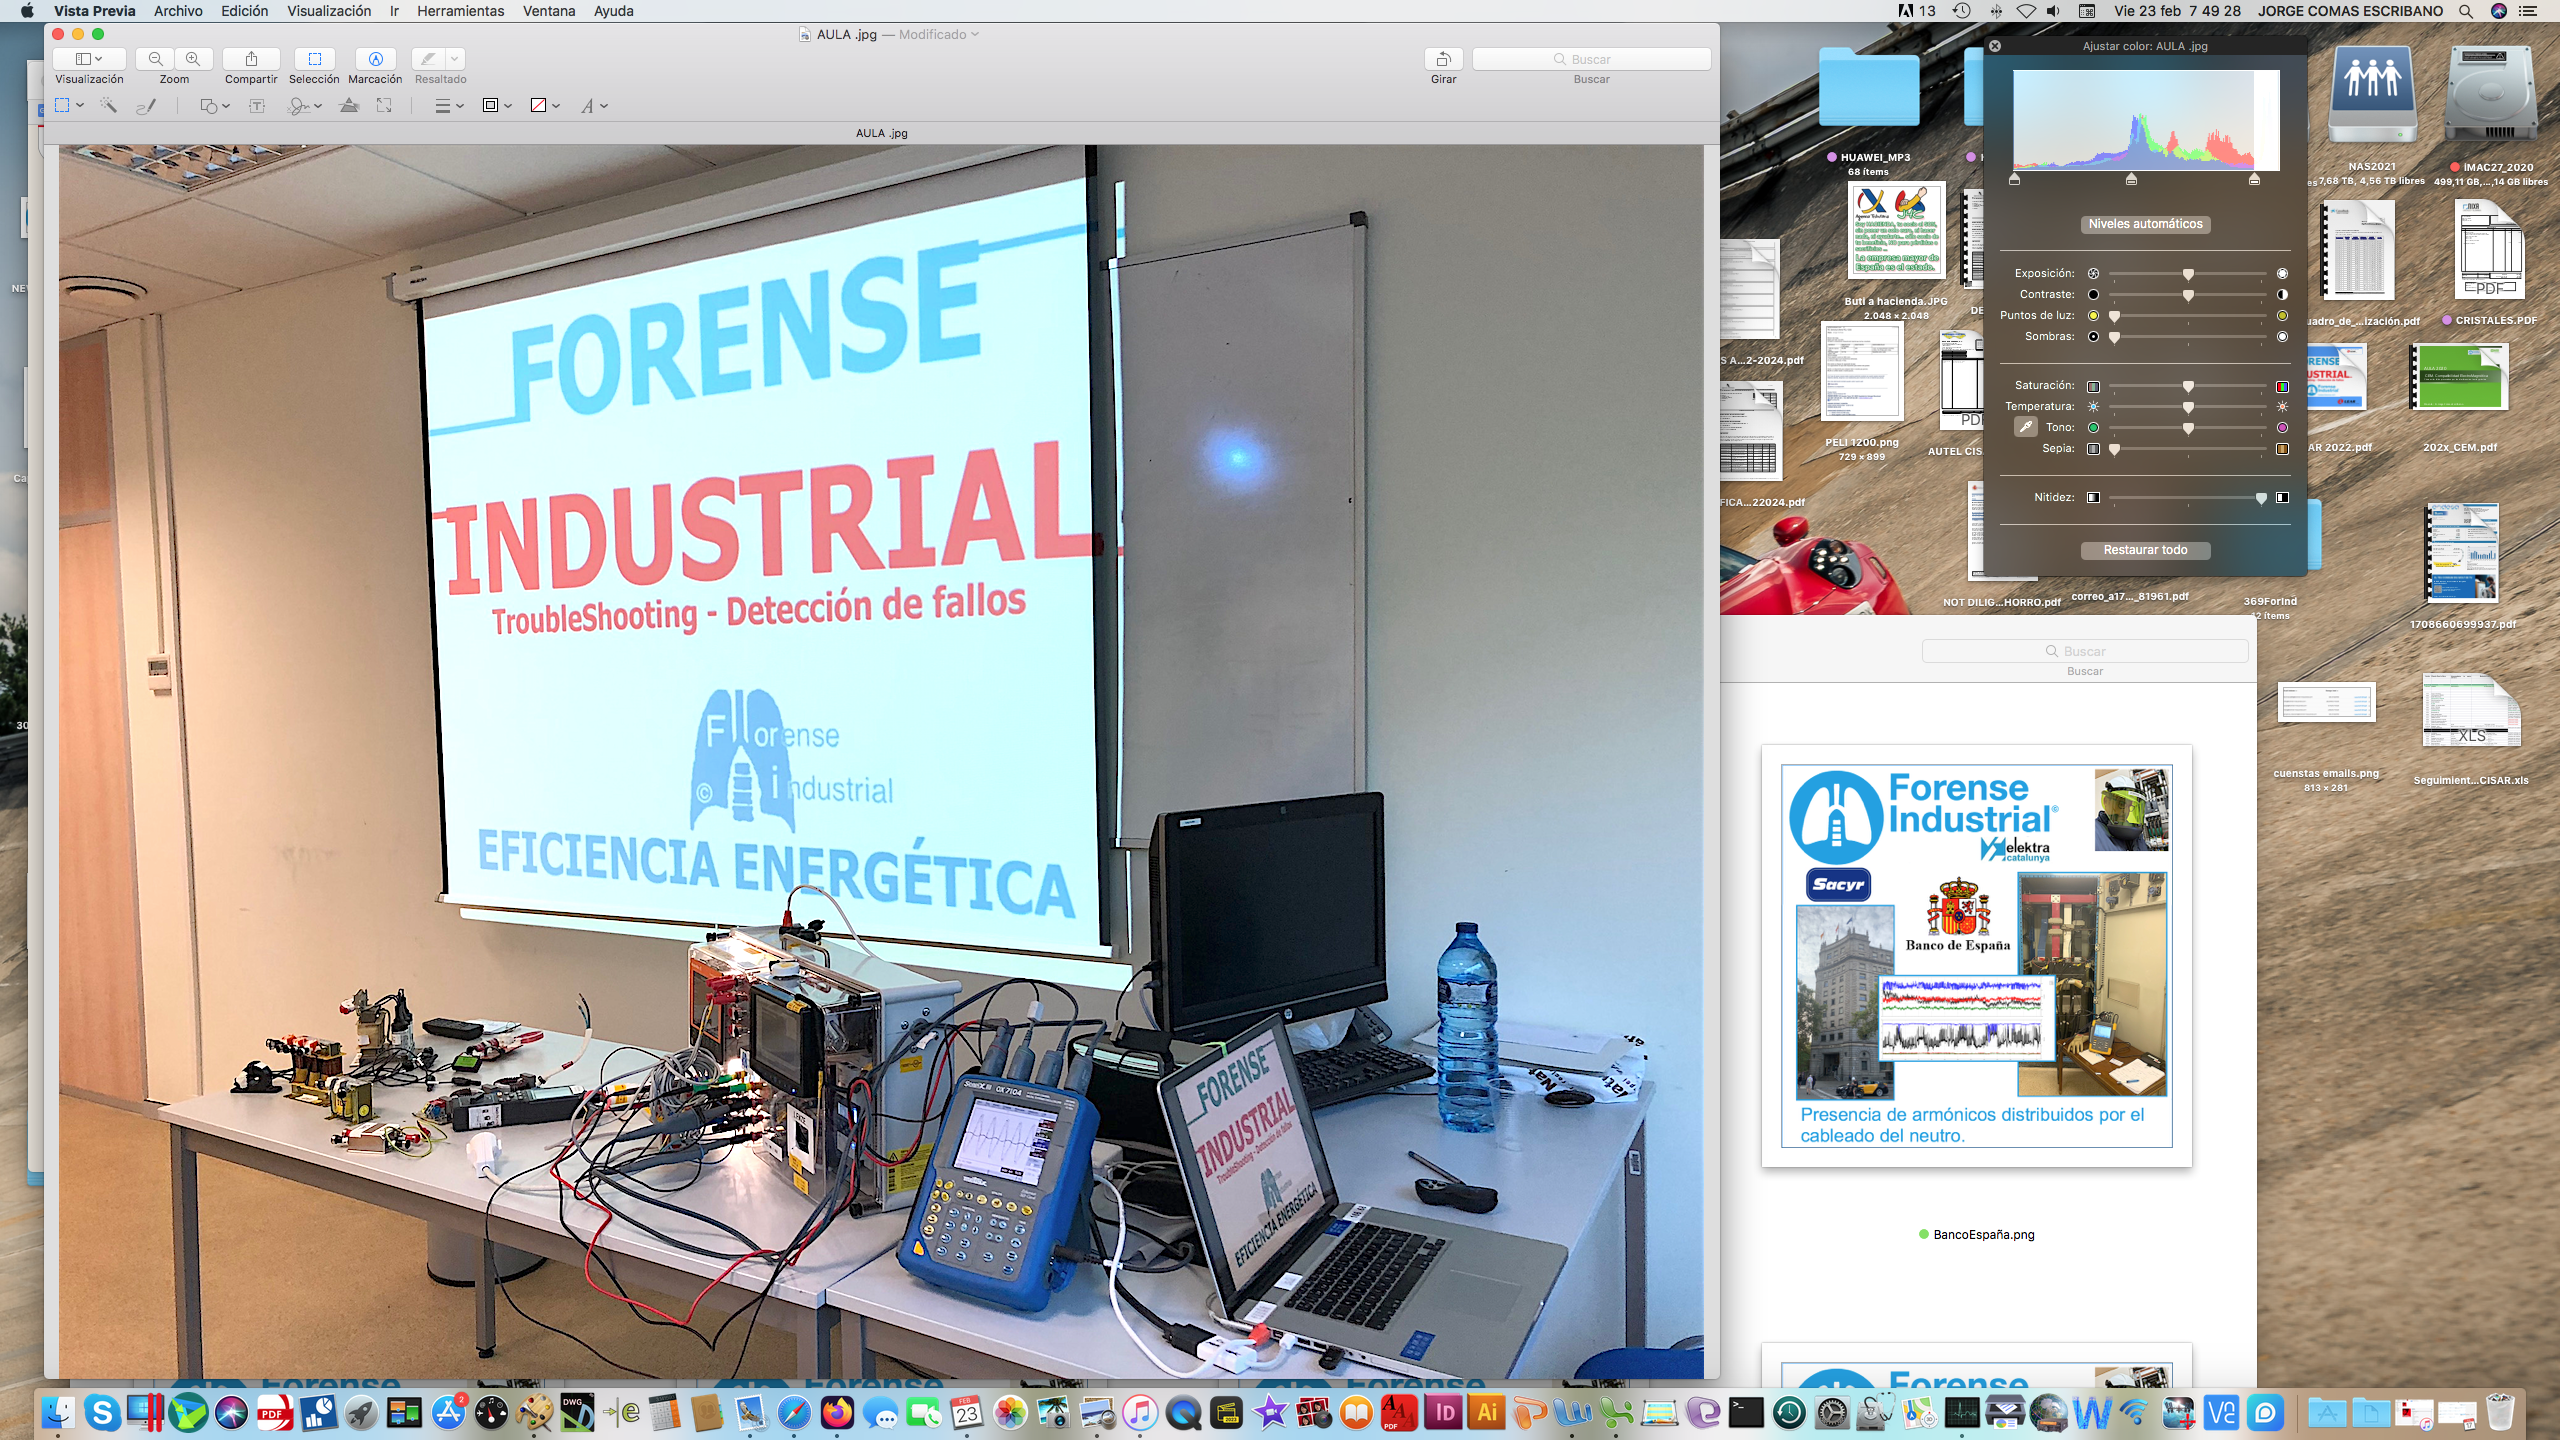Screen dimensions: 2560x1440
Task: Open Activity Monitor in the Dock
Action: 1962,1413
